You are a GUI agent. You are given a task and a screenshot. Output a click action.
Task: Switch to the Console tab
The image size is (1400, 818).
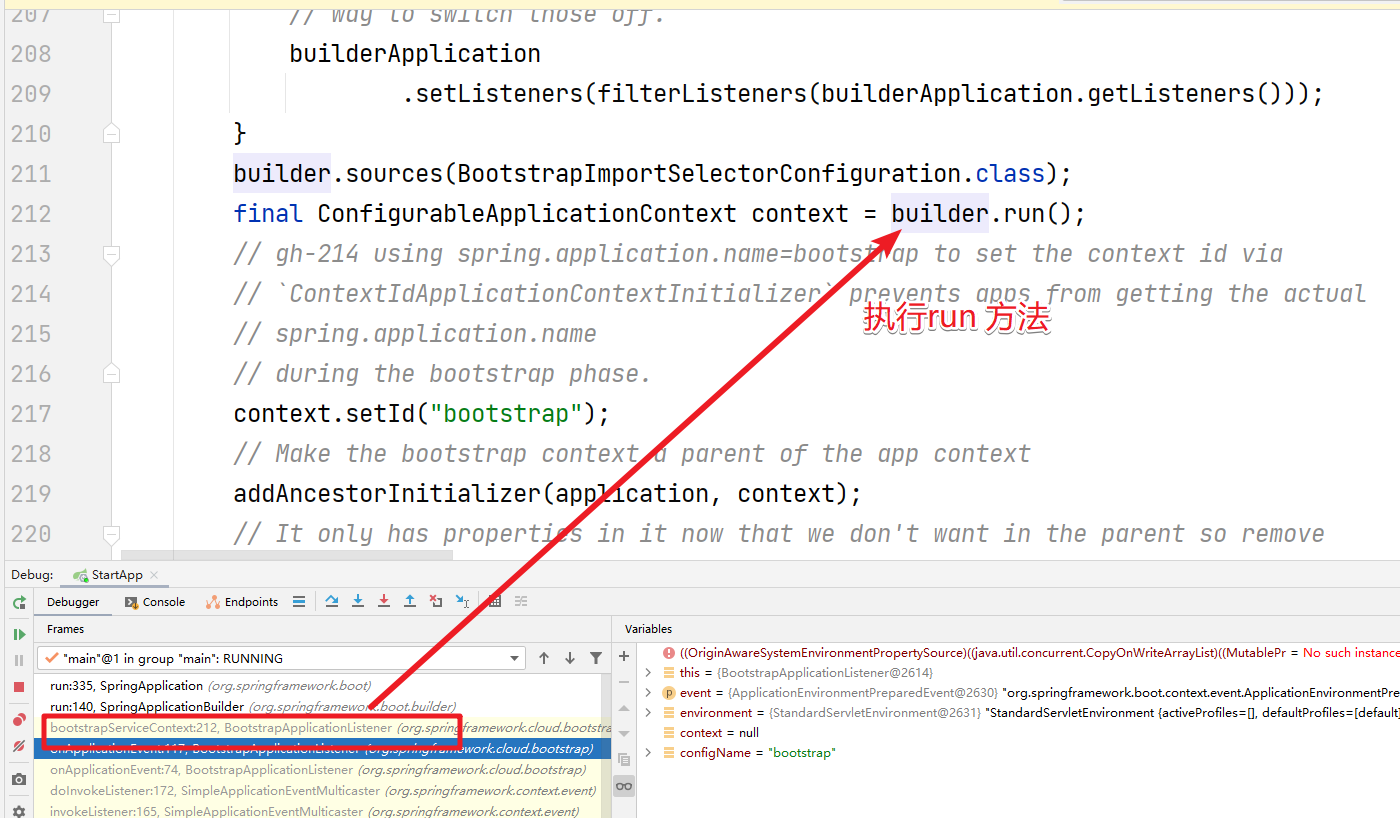(155, 601)
